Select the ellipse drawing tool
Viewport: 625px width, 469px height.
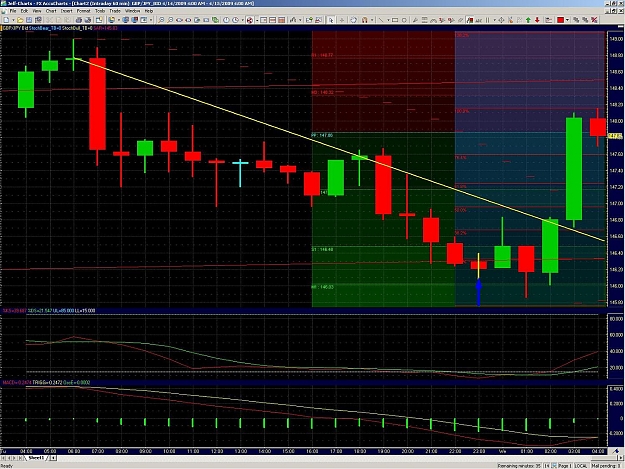404,20
